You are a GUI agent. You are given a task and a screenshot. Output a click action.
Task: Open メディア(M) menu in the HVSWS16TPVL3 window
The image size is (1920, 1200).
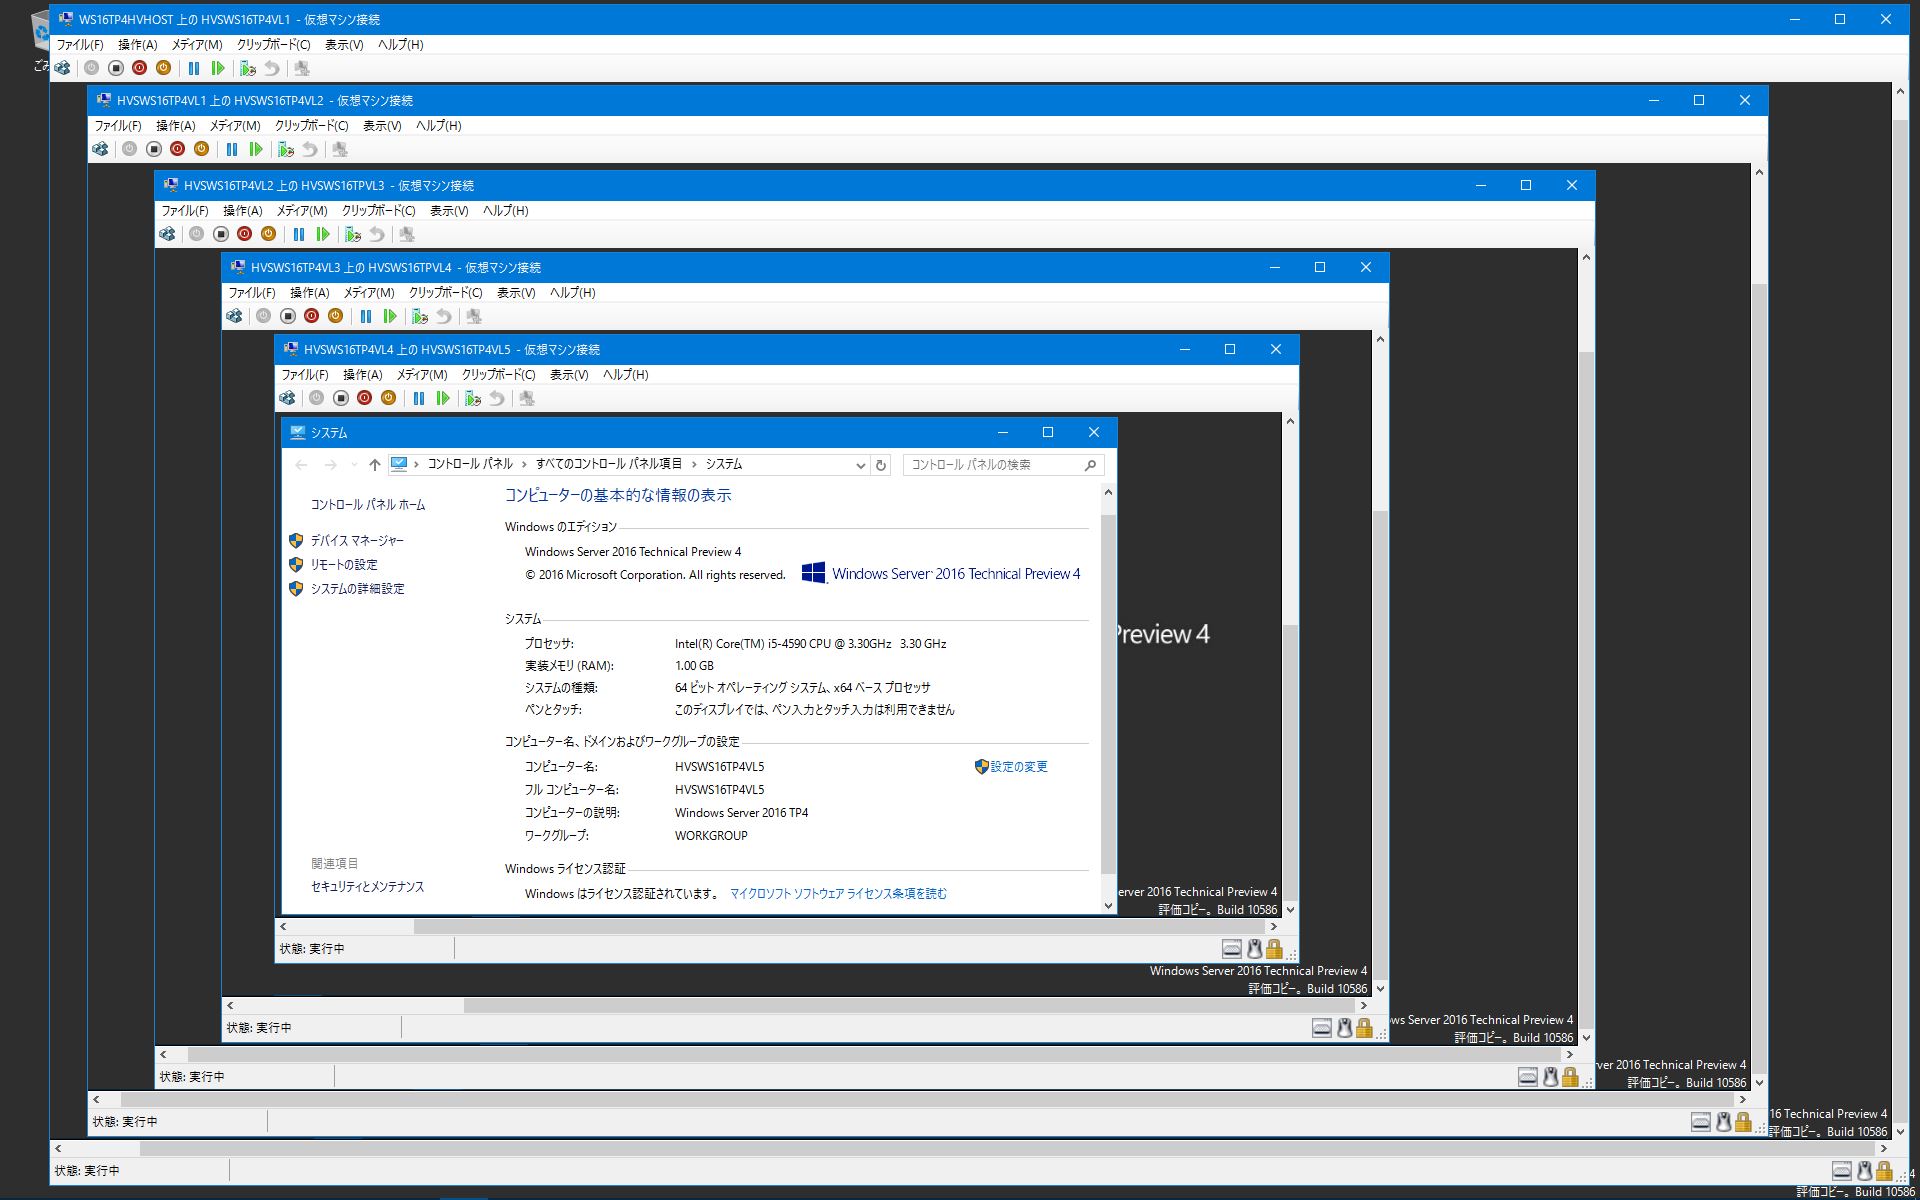click(x=301, y=211)
